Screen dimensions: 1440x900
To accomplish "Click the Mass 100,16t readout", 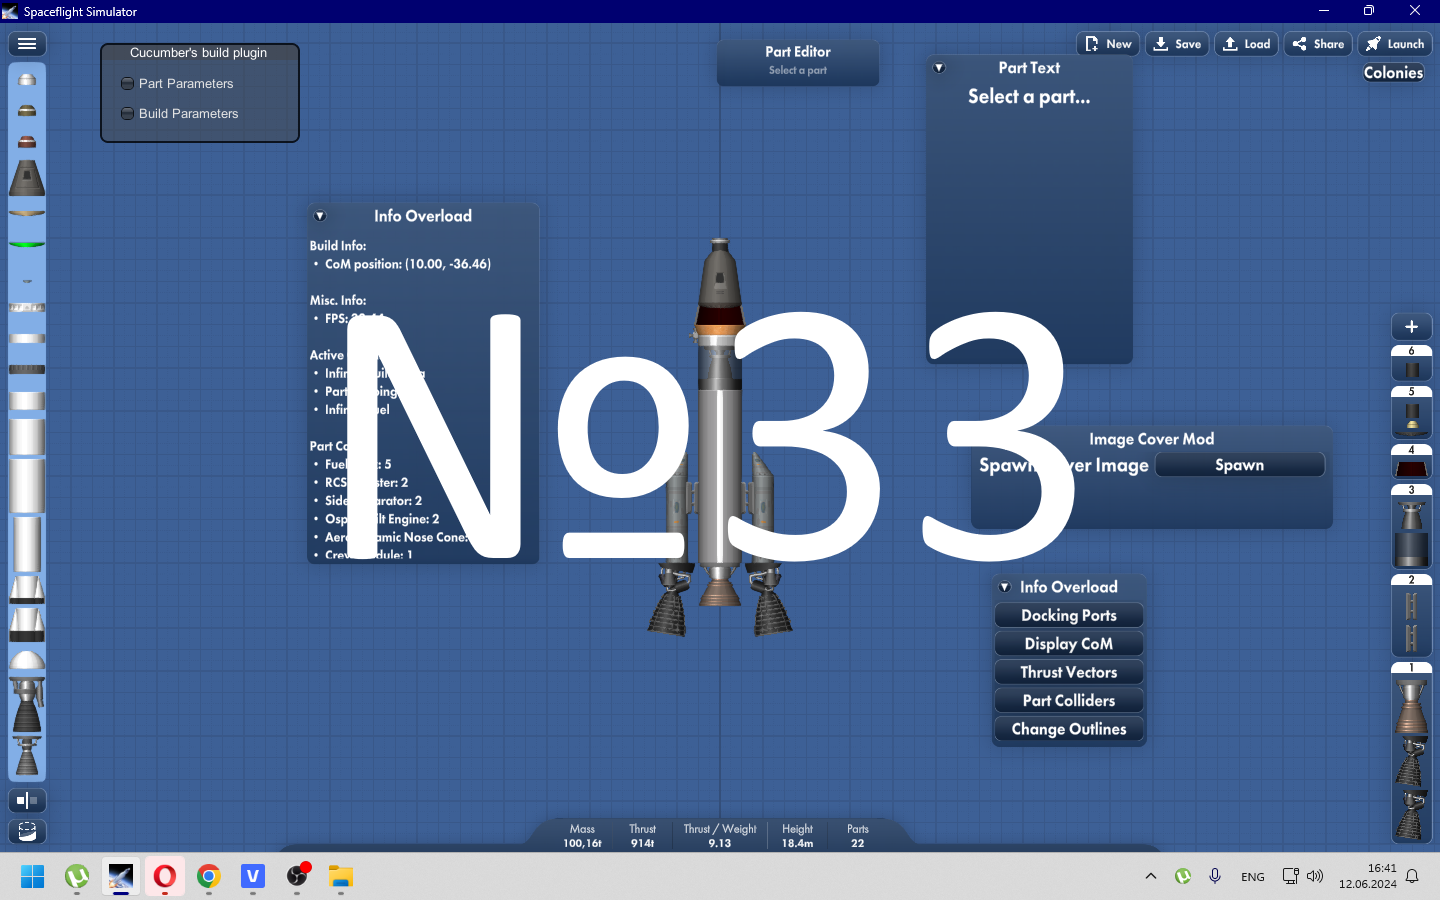I will (x=582, y=836).
